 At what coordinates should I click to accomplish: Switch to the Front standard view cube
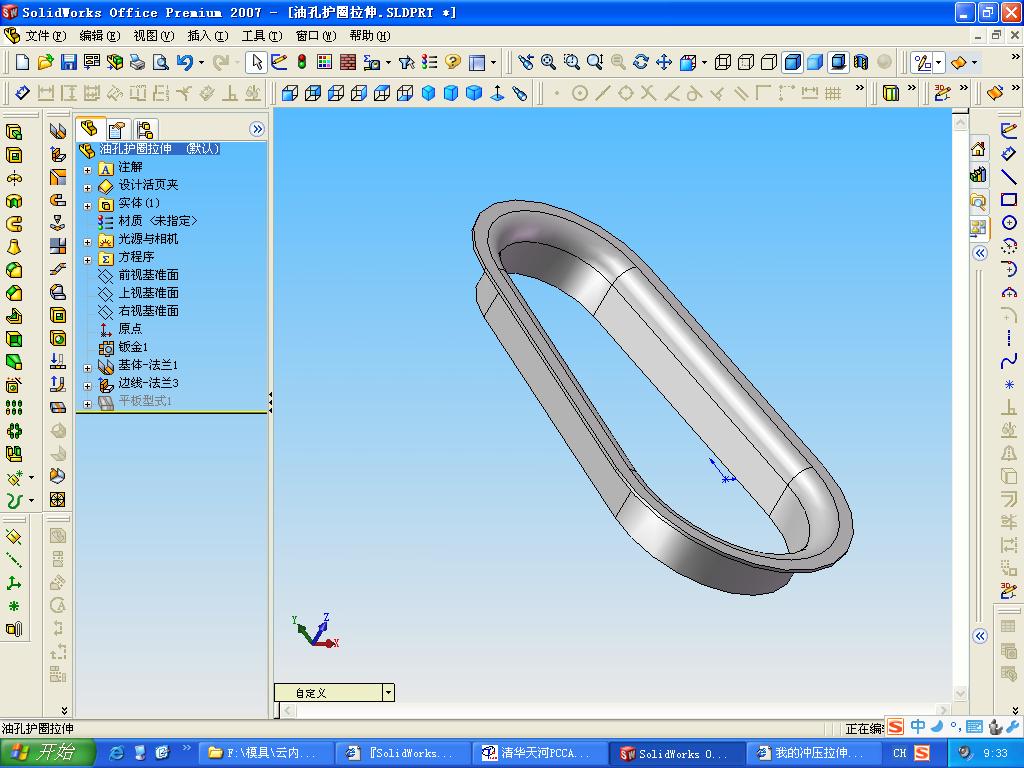289,93
